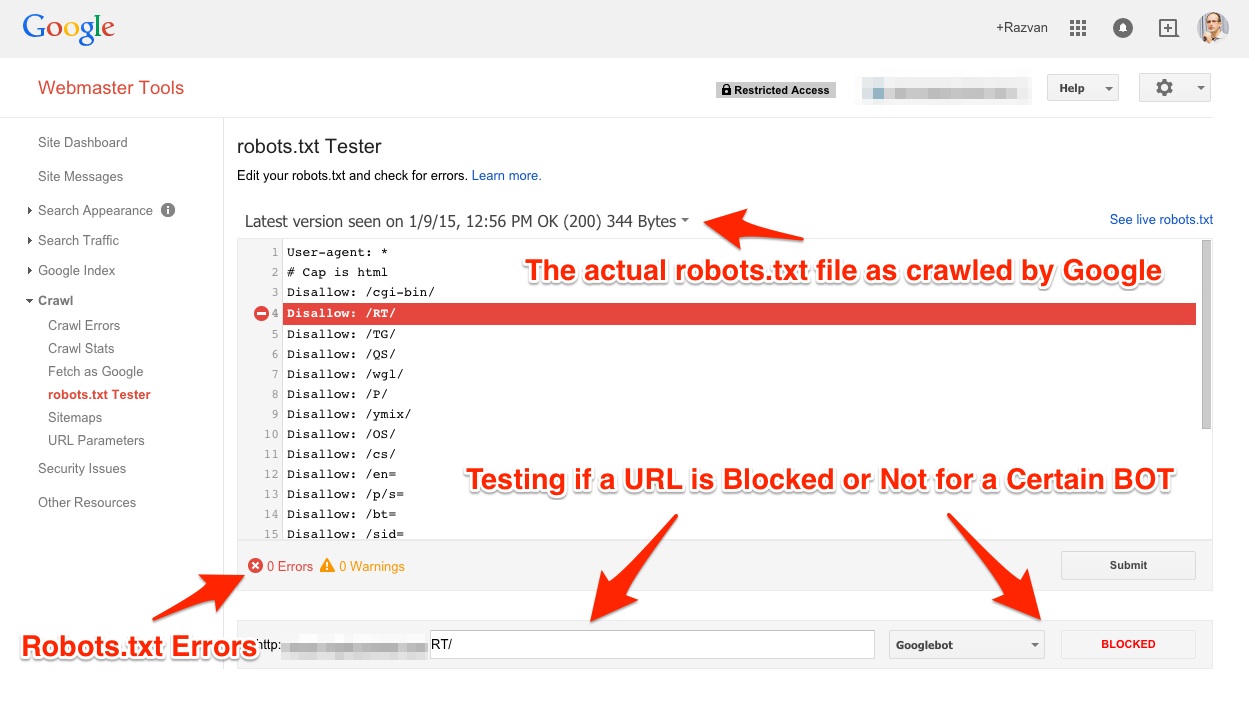Click the yellow 0 Warnings icon
Screen dimensions: 1249x706
pos(326,565)
